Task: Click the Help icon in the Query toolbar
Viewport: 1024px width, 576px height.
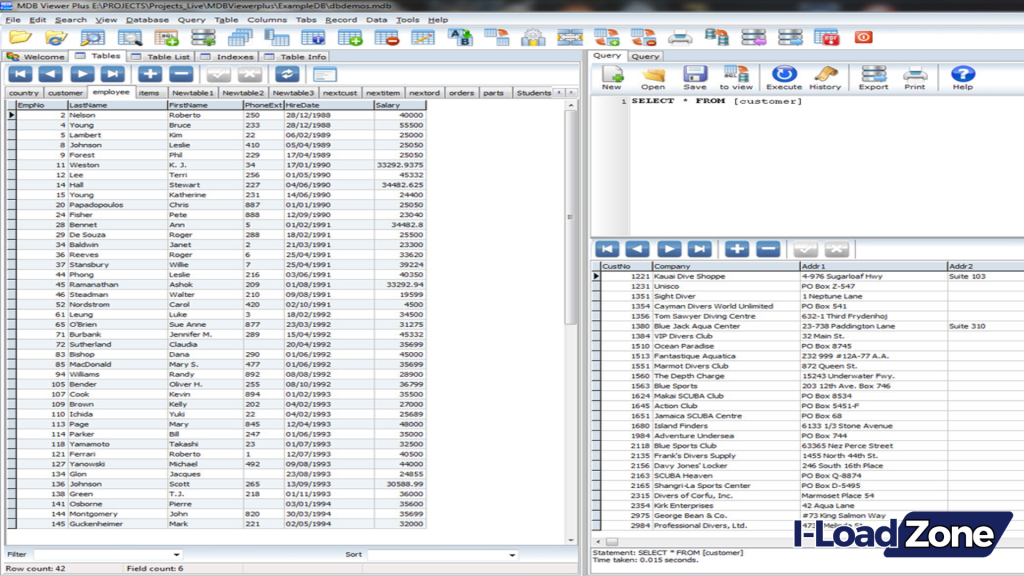Action: pos(963,75)
